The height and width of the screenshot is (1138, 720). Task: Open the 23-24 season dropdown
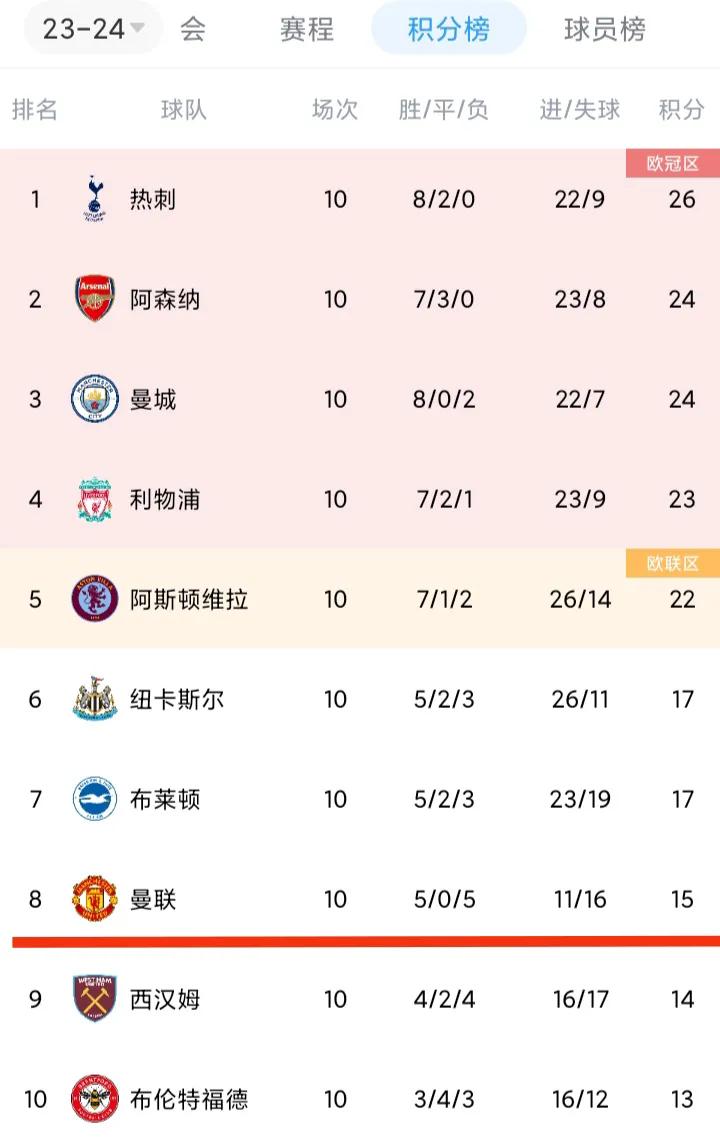pyautogui.click(x=94, y=29)
